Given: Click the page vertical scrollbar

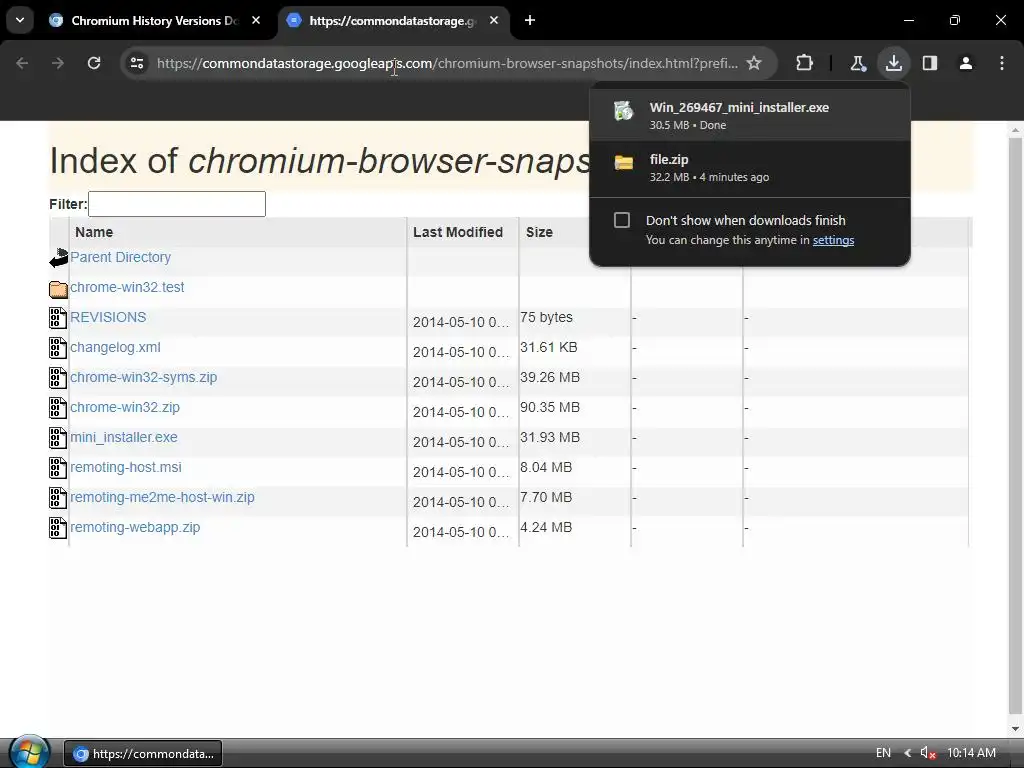Looking at the screenshot, I should tap(1015, 424).
